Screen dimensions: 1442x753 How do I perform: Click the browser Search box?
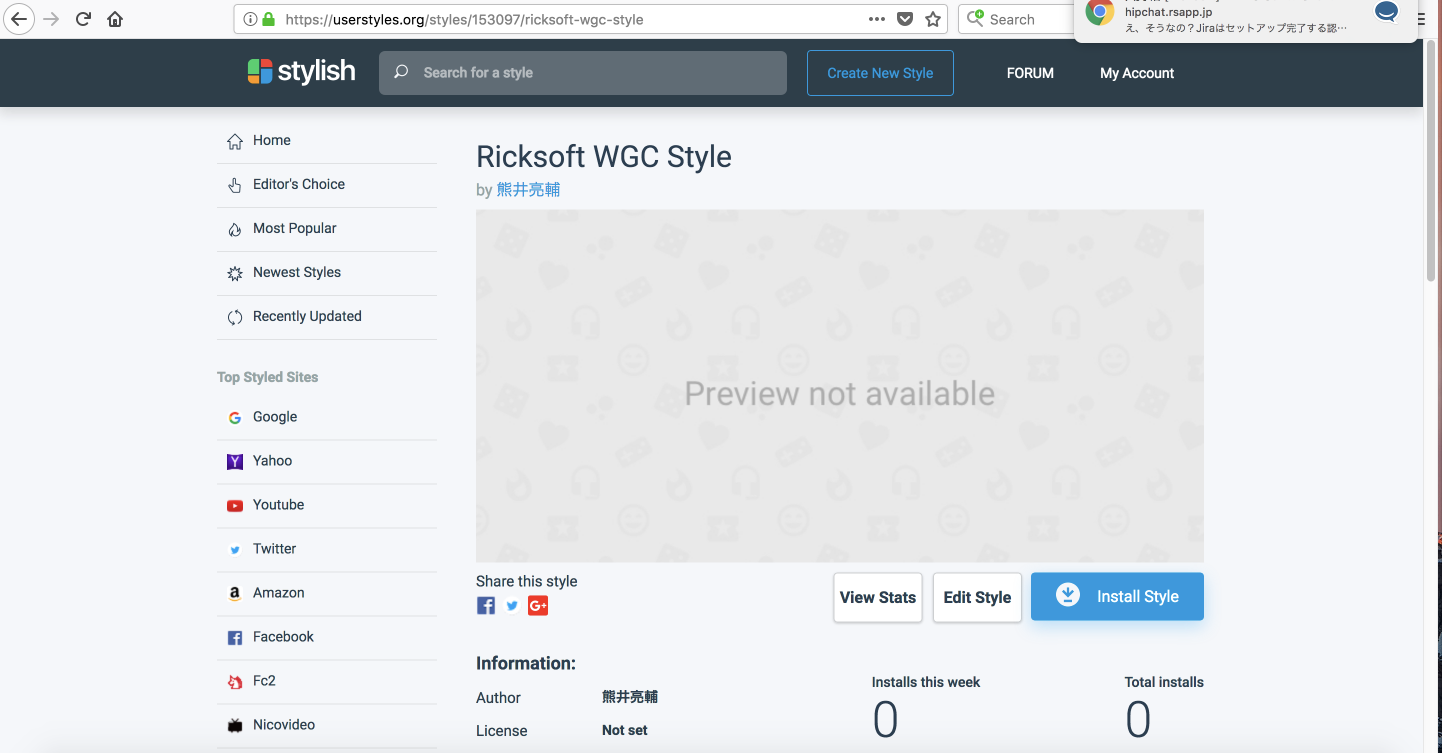[1015, 19]
